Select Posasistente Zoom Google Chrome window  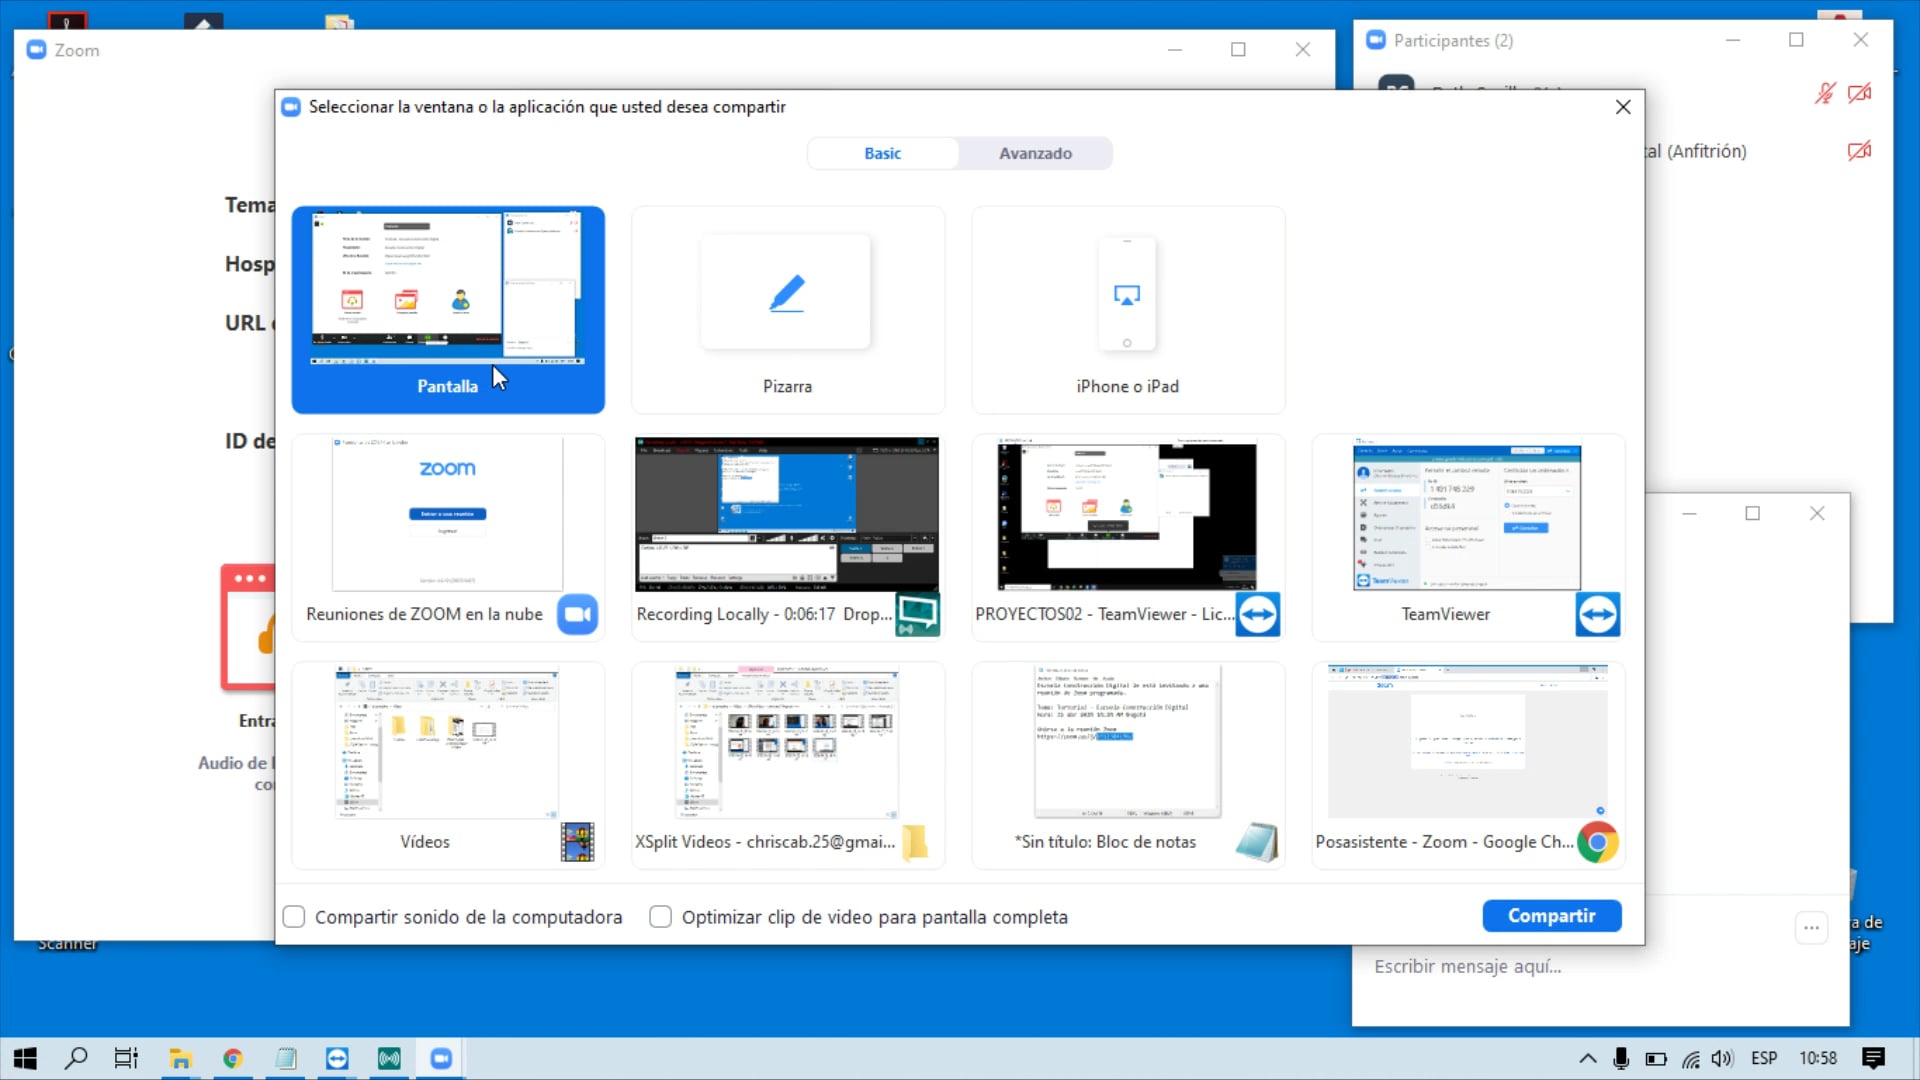1468,765
